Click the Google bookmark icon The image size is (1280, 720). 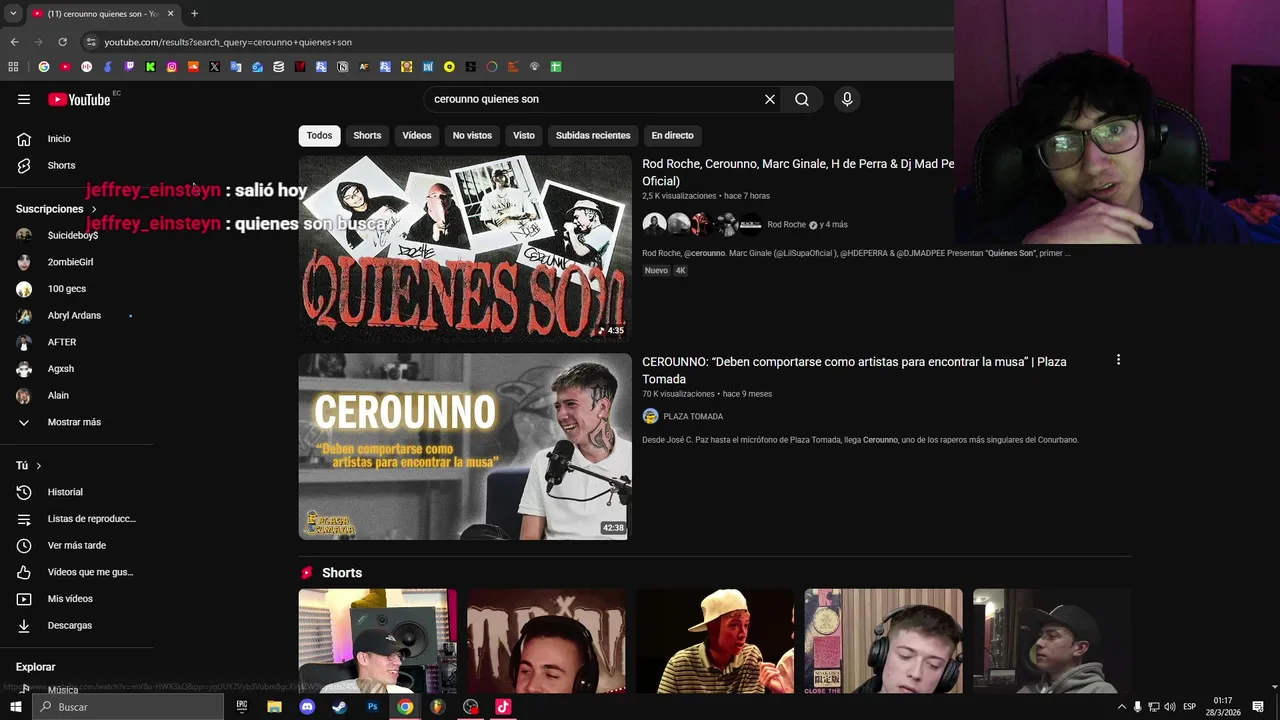44,67
